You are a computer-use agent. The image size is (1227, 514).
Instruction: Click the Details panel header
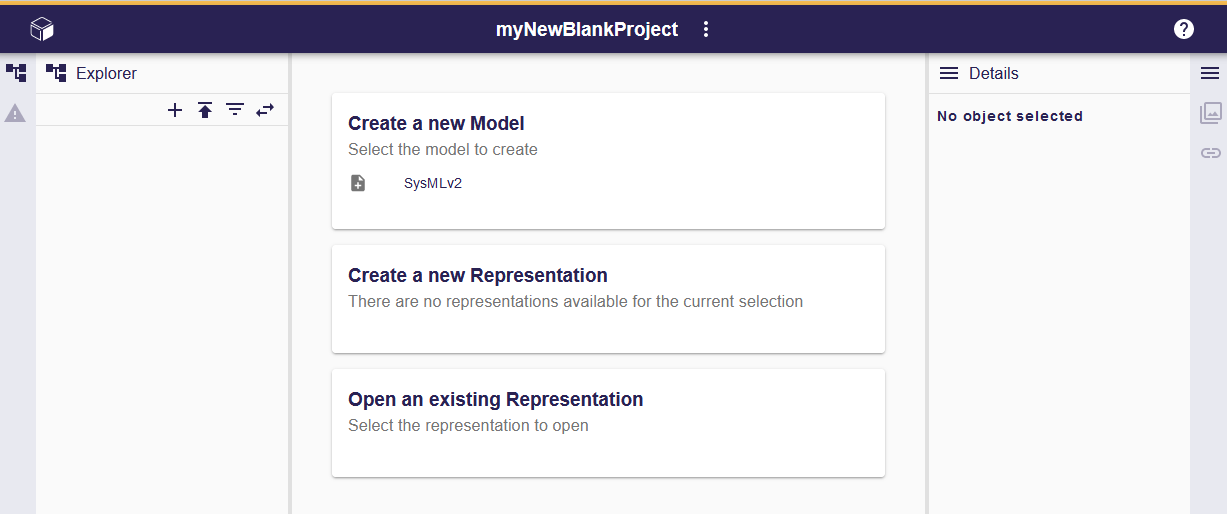click(993, 73)
